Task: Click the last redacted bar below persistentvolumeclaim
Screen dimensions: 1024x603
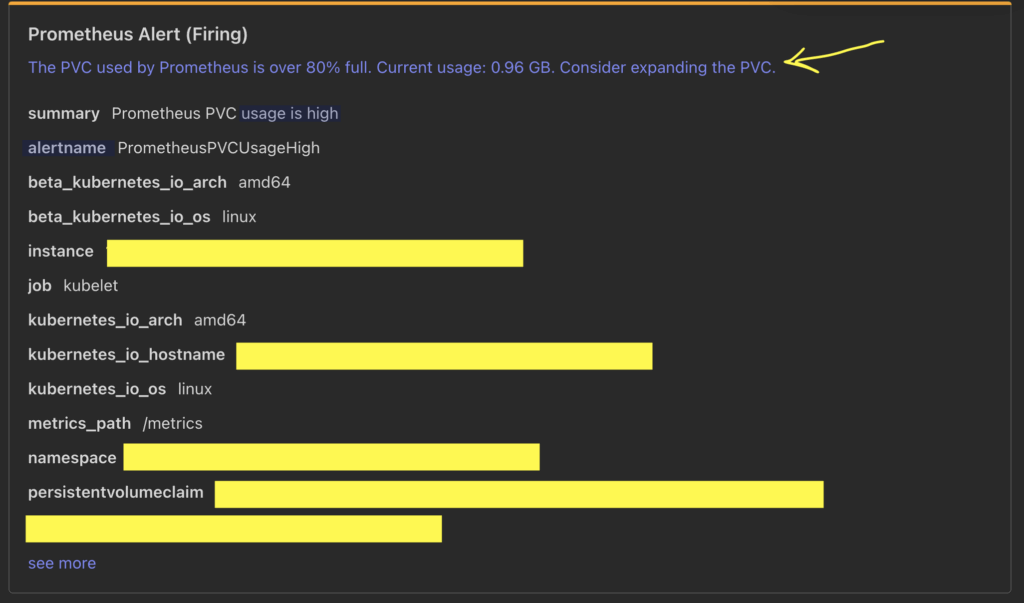Action: 234,529
